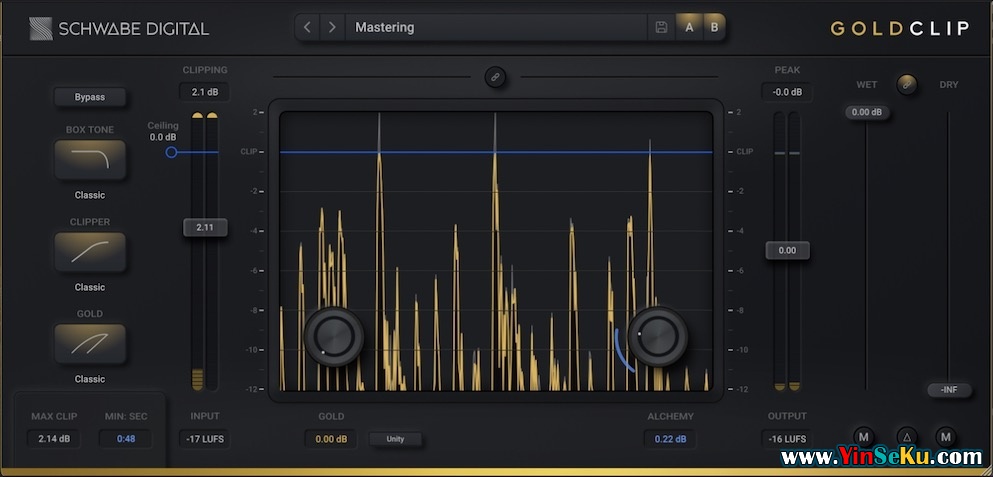
Task: Click the delta triangle monitor button
Action: click(x=906, y=437)
